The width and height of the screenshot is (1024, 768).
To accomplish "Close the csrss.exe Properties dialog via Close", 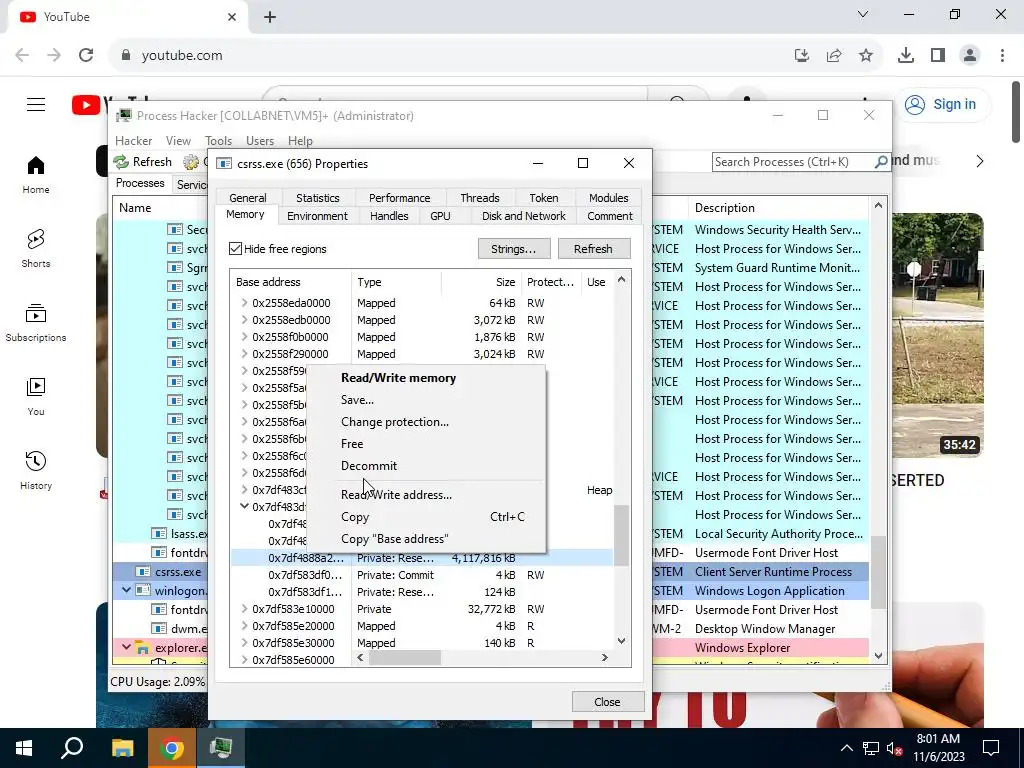I will 607,702.
